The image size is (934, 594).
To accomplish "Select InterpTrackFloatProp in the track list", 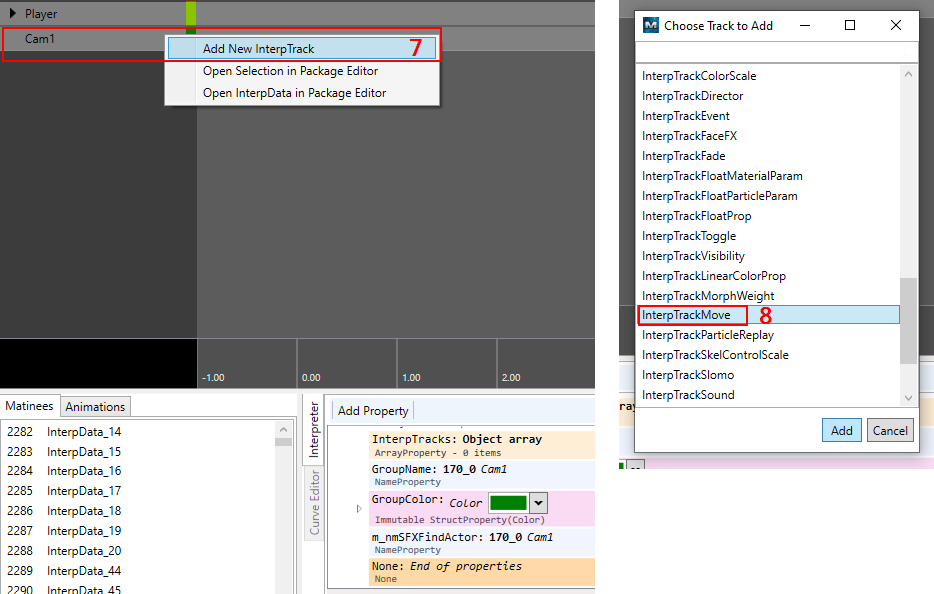I will click(696, 216).
